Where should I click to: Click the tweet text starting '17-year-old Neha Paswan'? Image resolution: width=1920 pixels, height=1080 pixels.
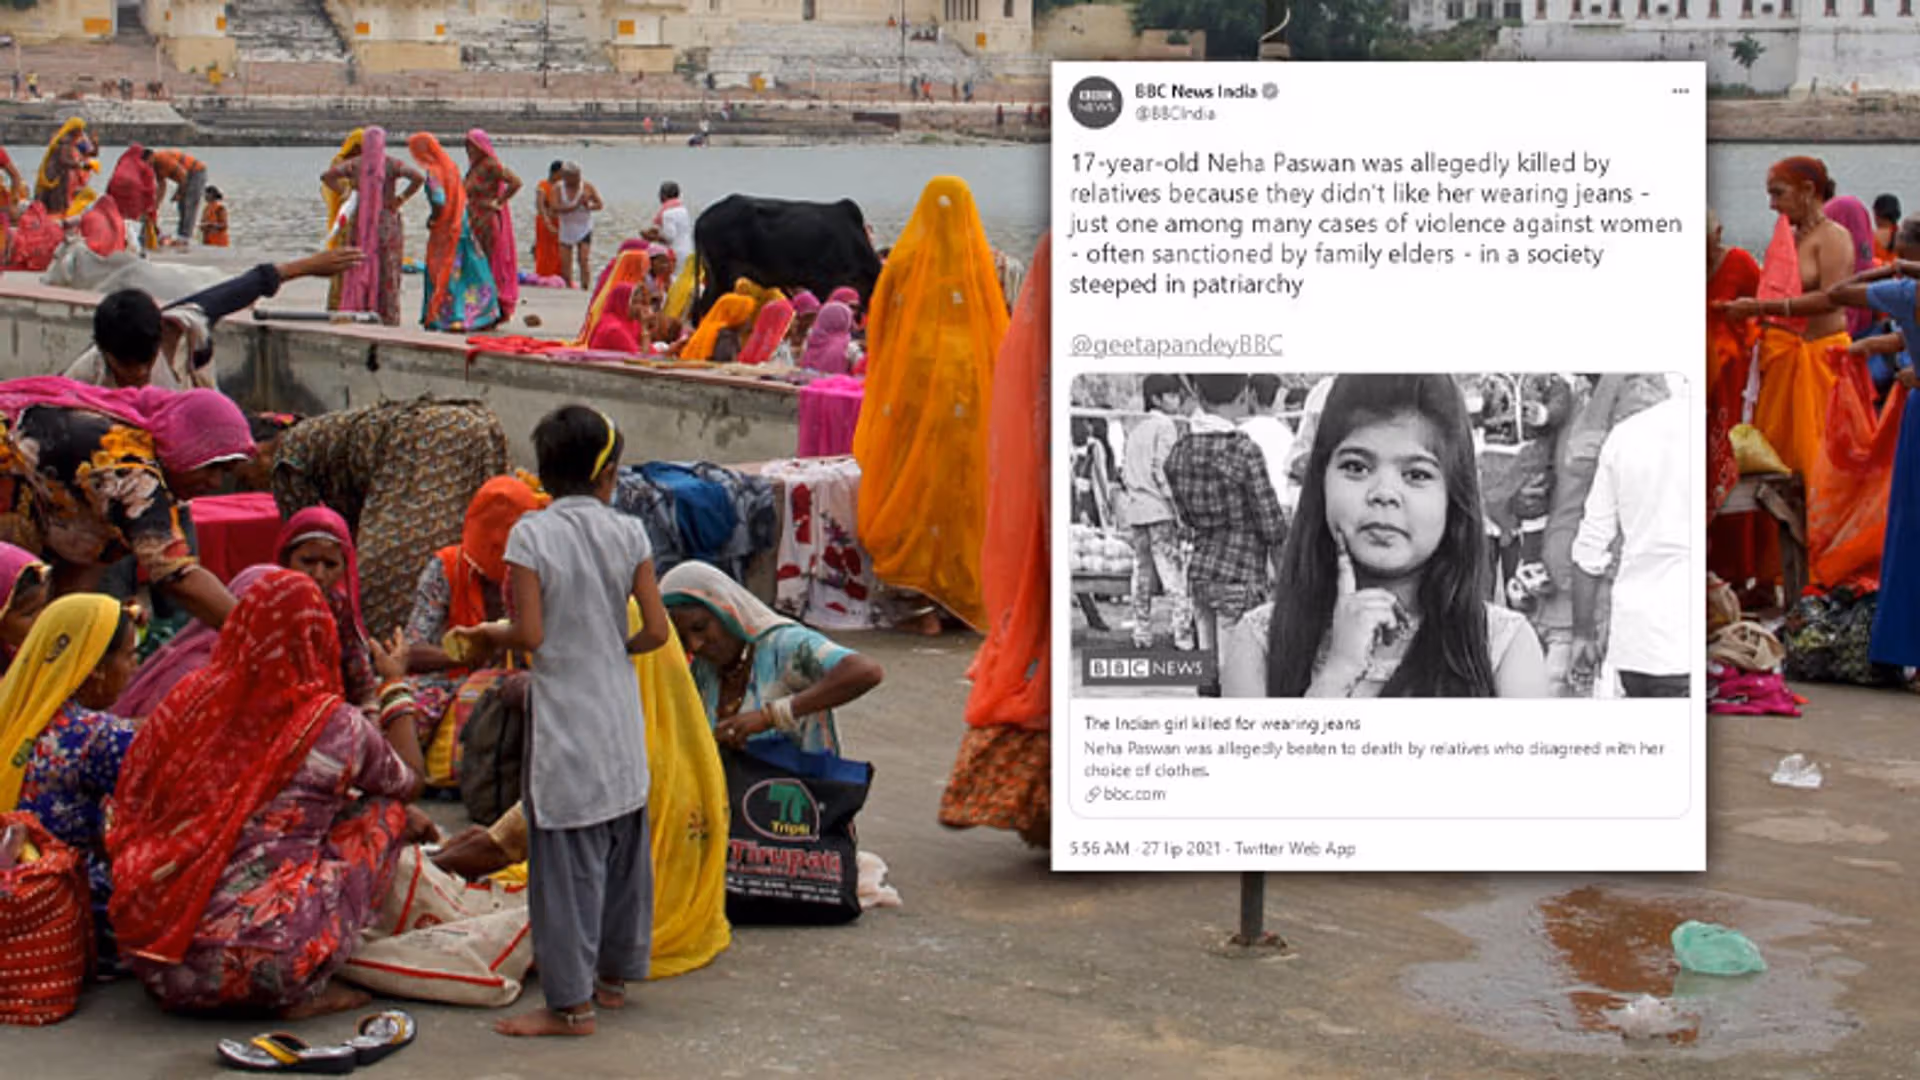coord(1375,224)
